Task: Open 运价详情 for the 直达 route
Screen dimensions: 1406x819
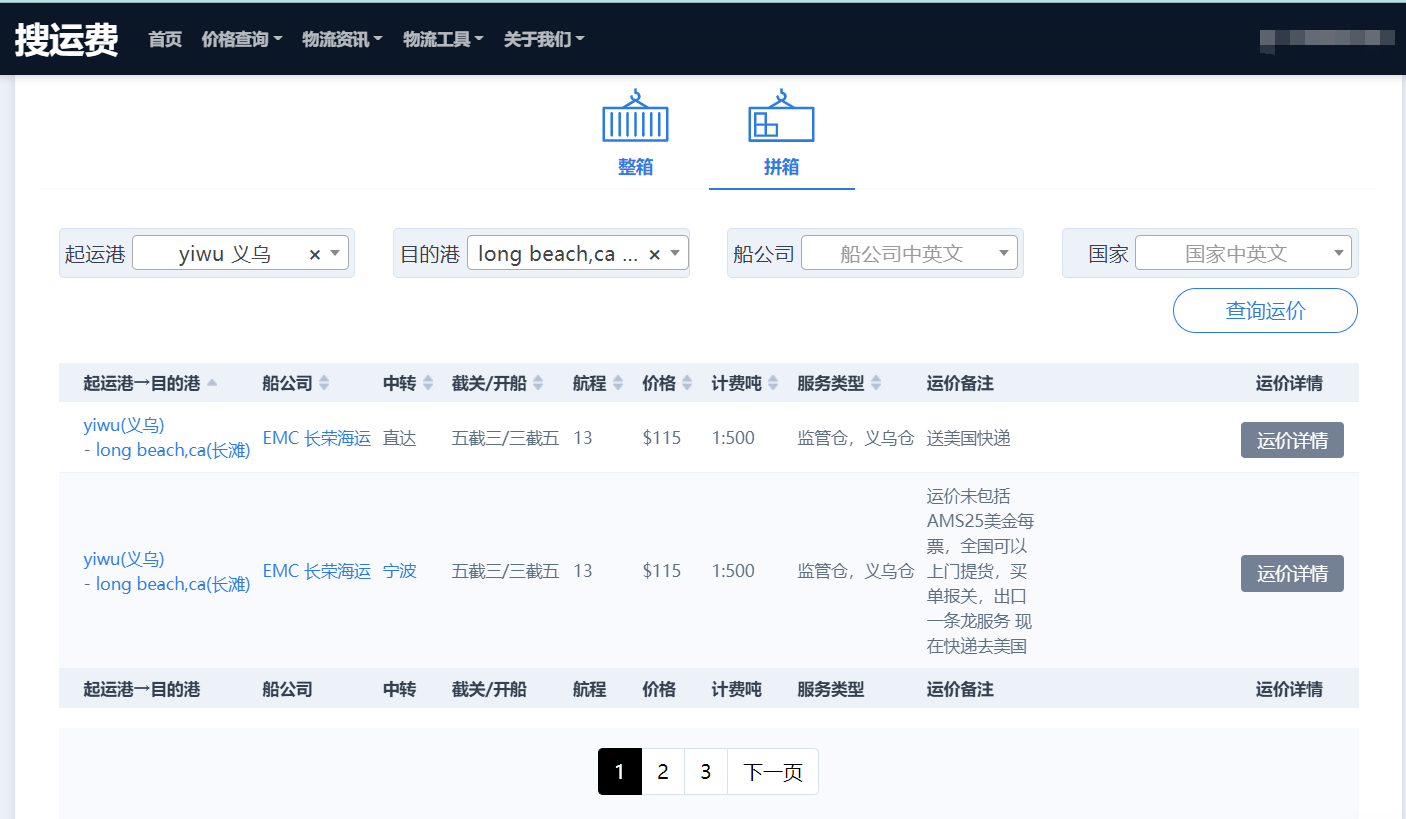Action: [x=1292, y=440]
